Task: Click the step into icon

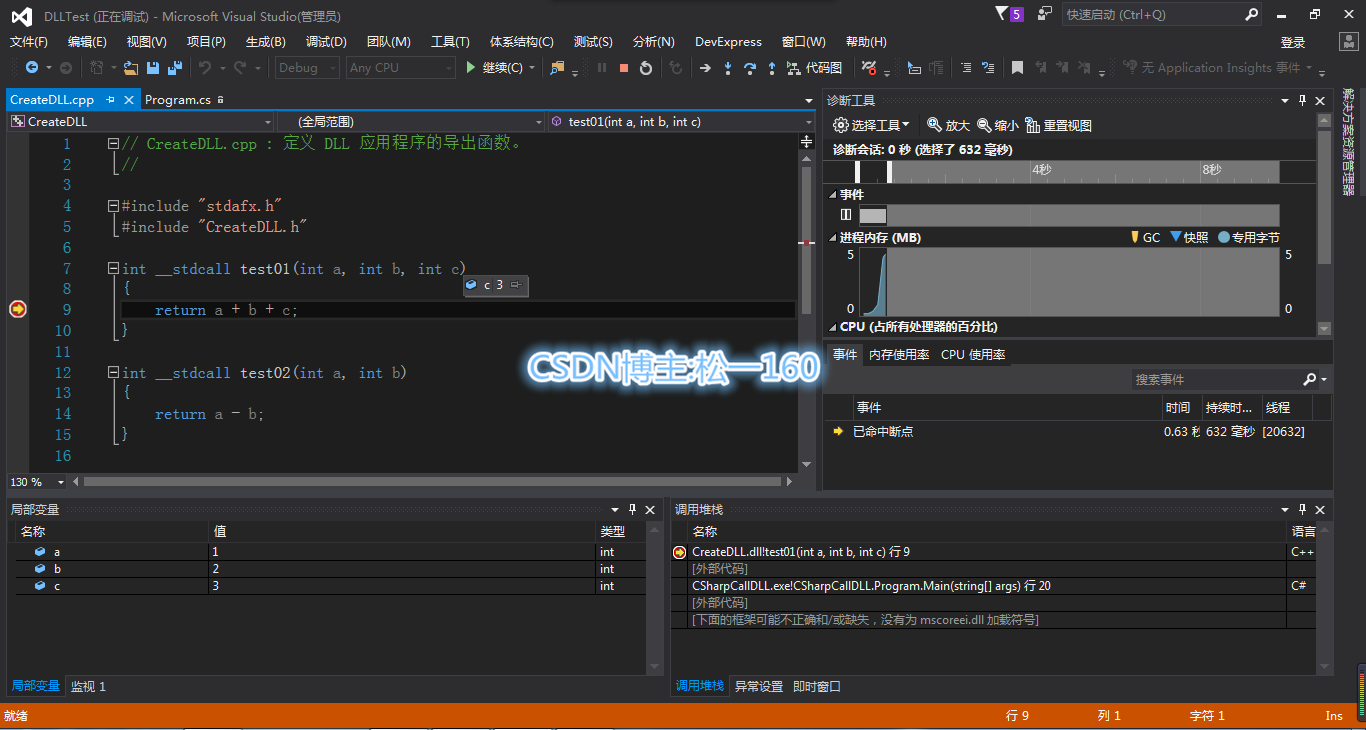Action: click(x=727, y=68)
